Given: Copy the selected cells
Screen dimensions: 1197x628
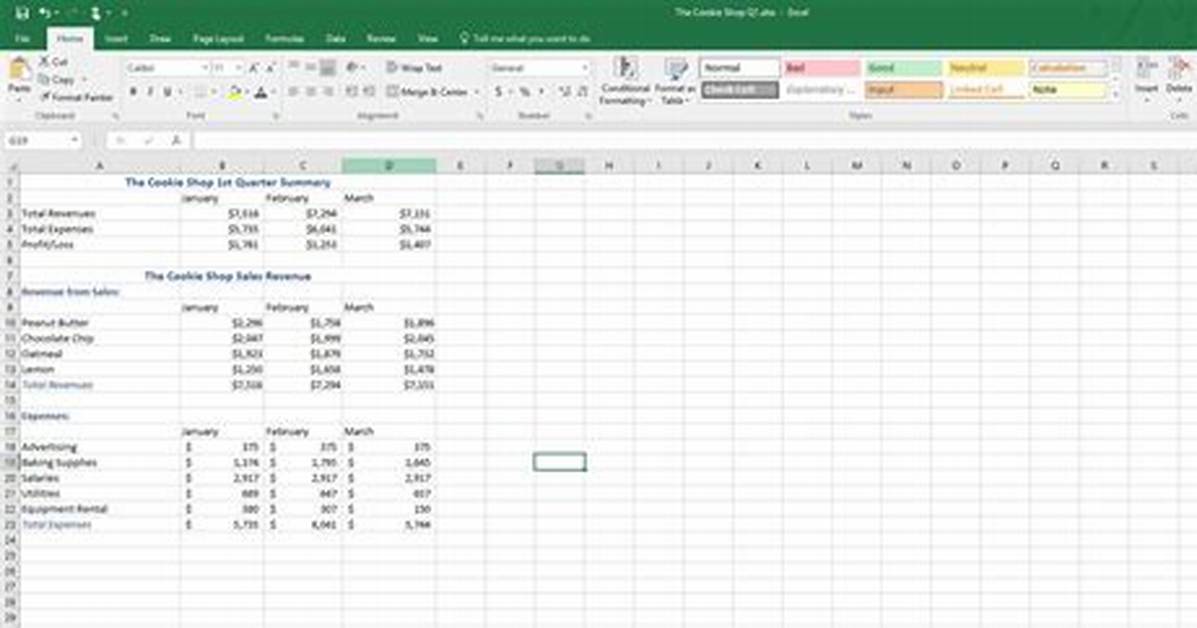Looking at the screenshot, I should [x=56, y=79].
